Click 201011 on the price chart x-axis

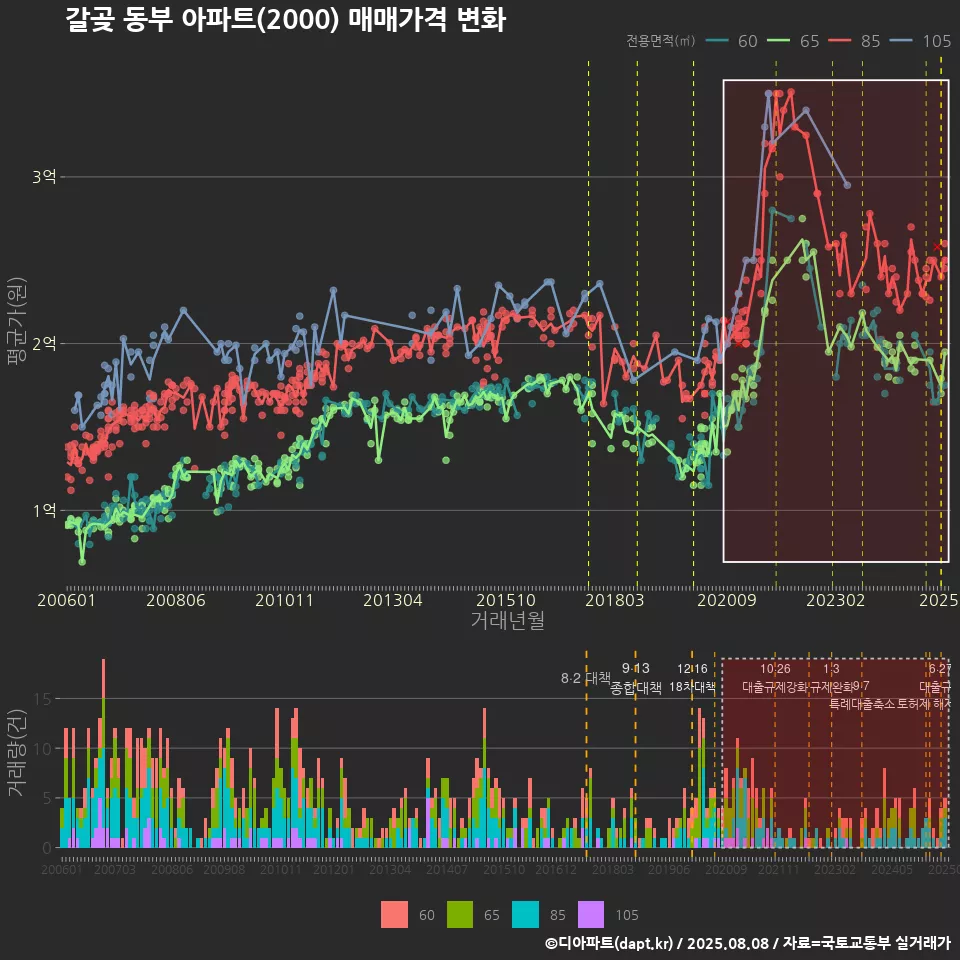[x=284, y=600]
